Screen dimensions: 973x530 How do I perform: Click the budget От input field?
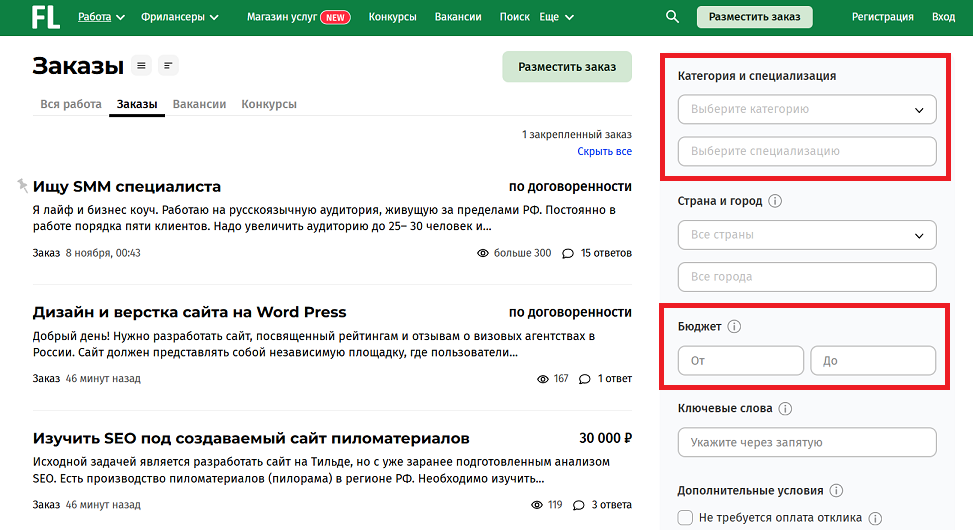click(x=740, y=361)
